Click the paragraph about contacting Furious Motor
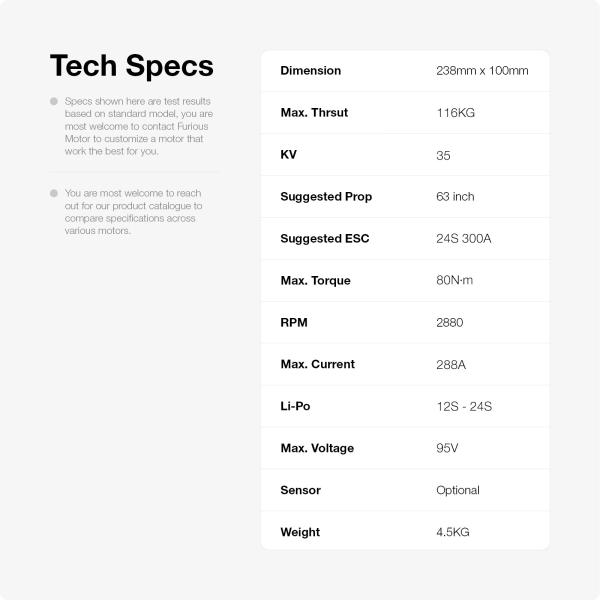 point(138,126)
